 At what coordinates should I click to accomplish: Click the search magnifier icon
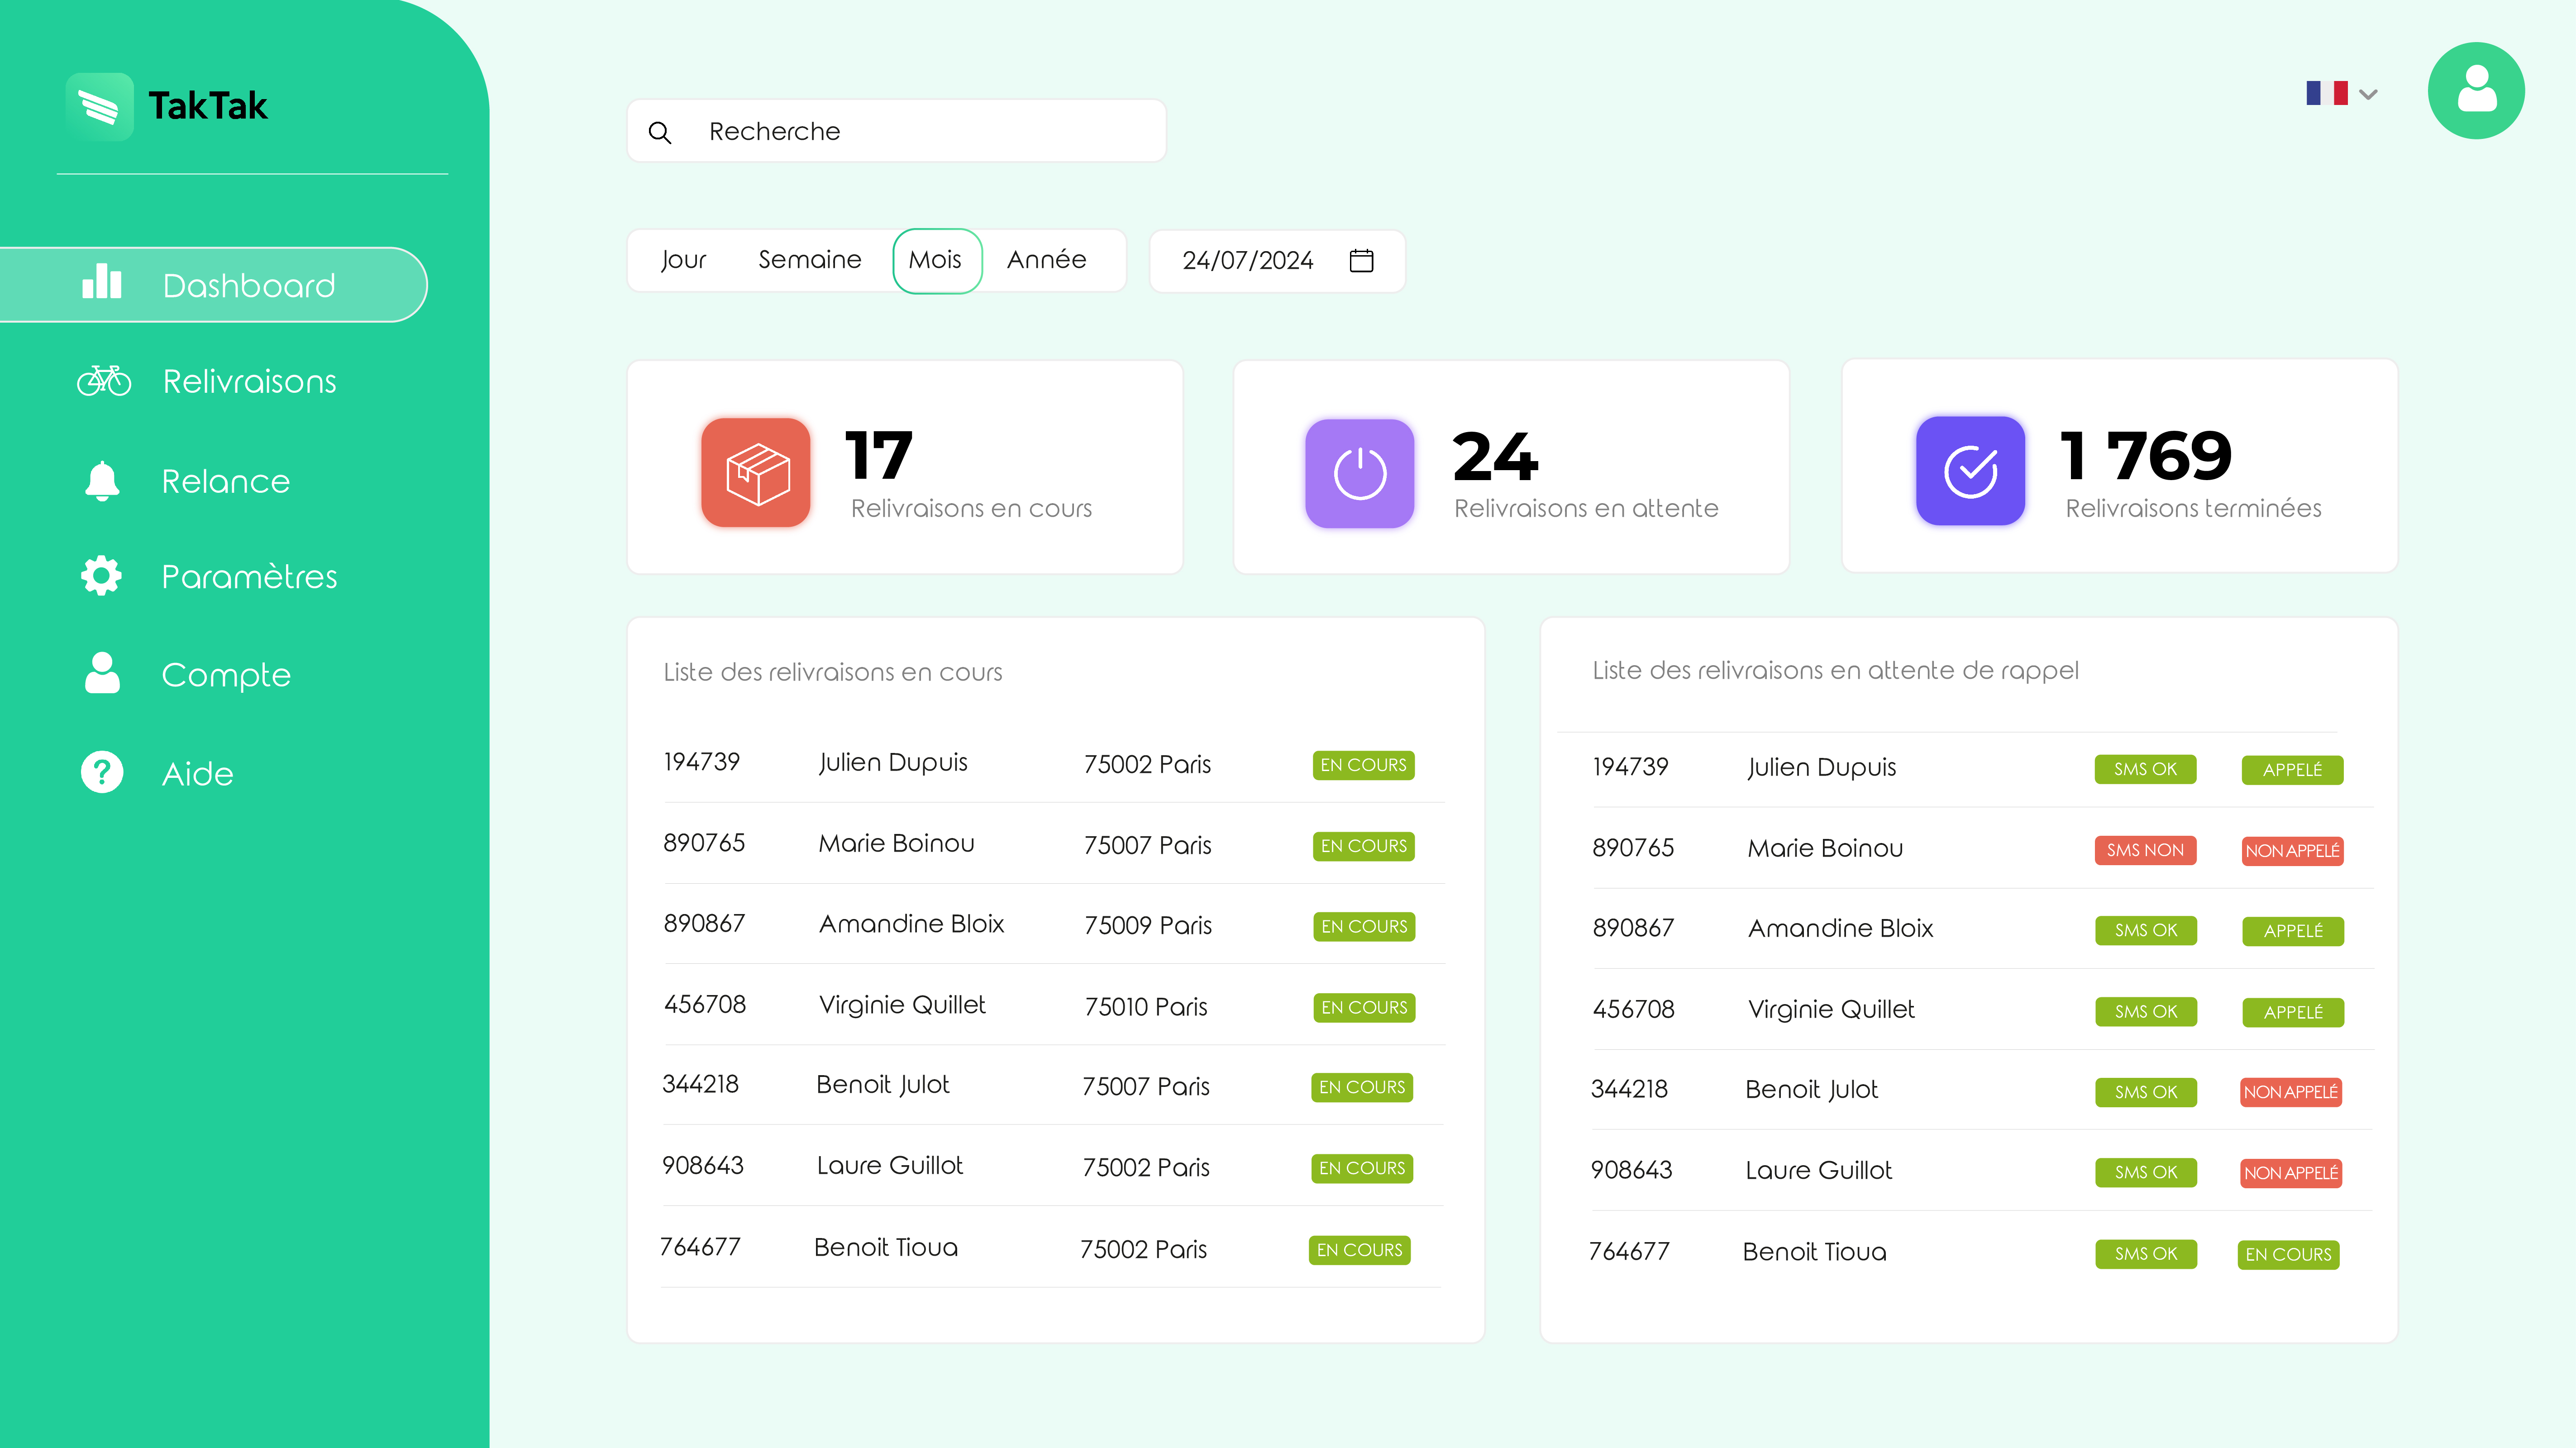click(x=660, y=132)
